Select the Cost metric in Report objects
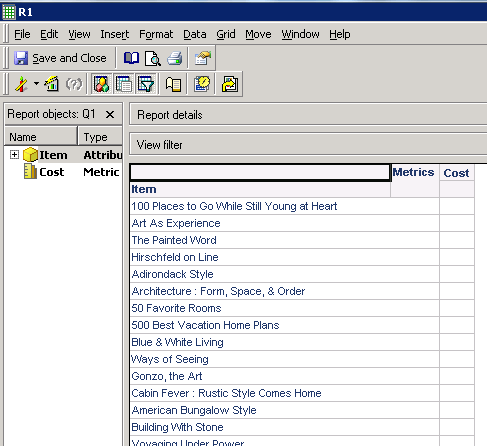The width and height of the screenshot is (487, 446). [51, 172]
